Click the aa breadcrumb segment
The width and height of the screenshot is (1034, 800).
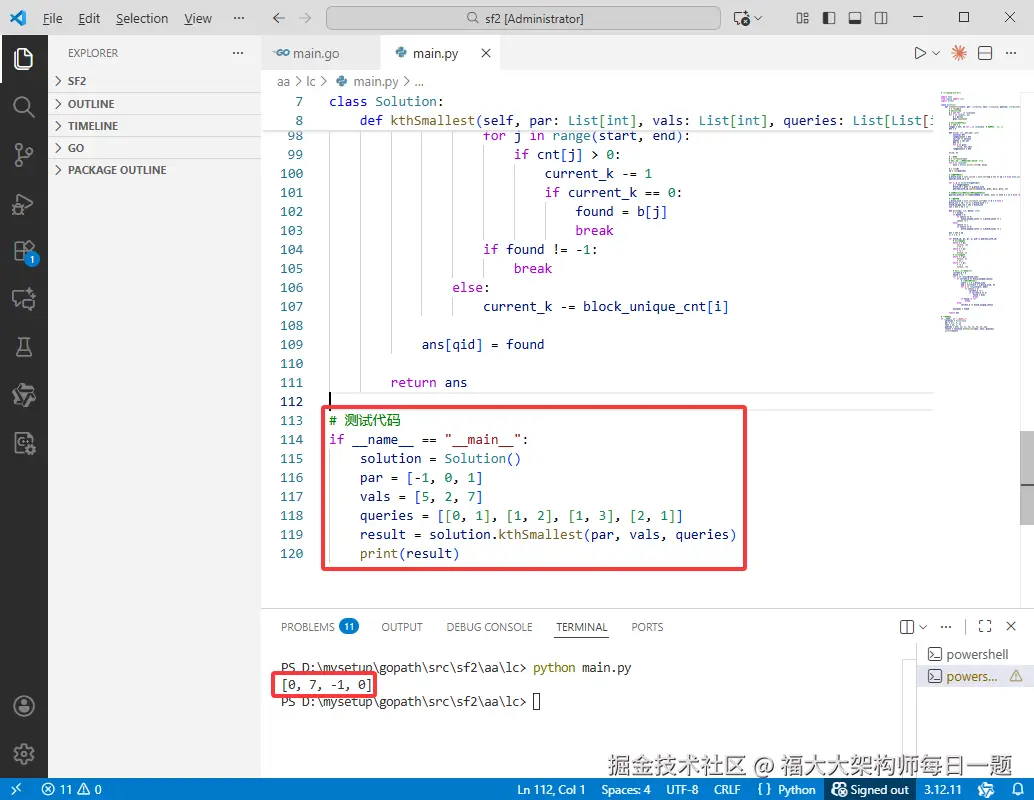[283, 82]
